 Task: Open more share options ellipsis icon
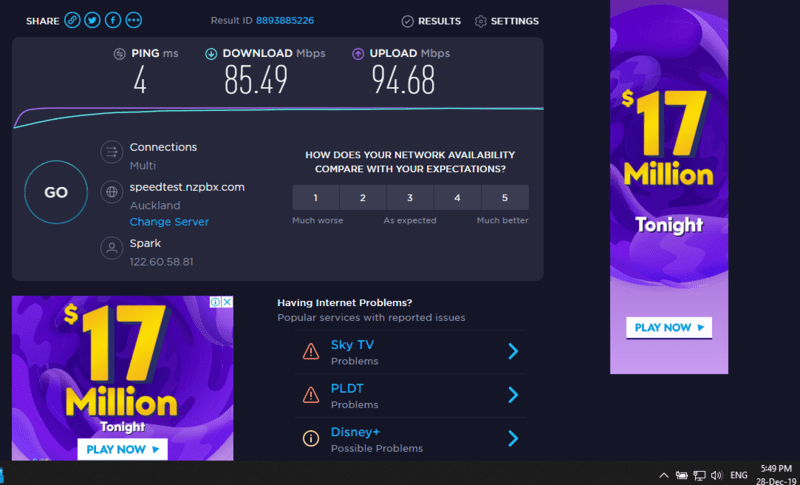[134, 20]
